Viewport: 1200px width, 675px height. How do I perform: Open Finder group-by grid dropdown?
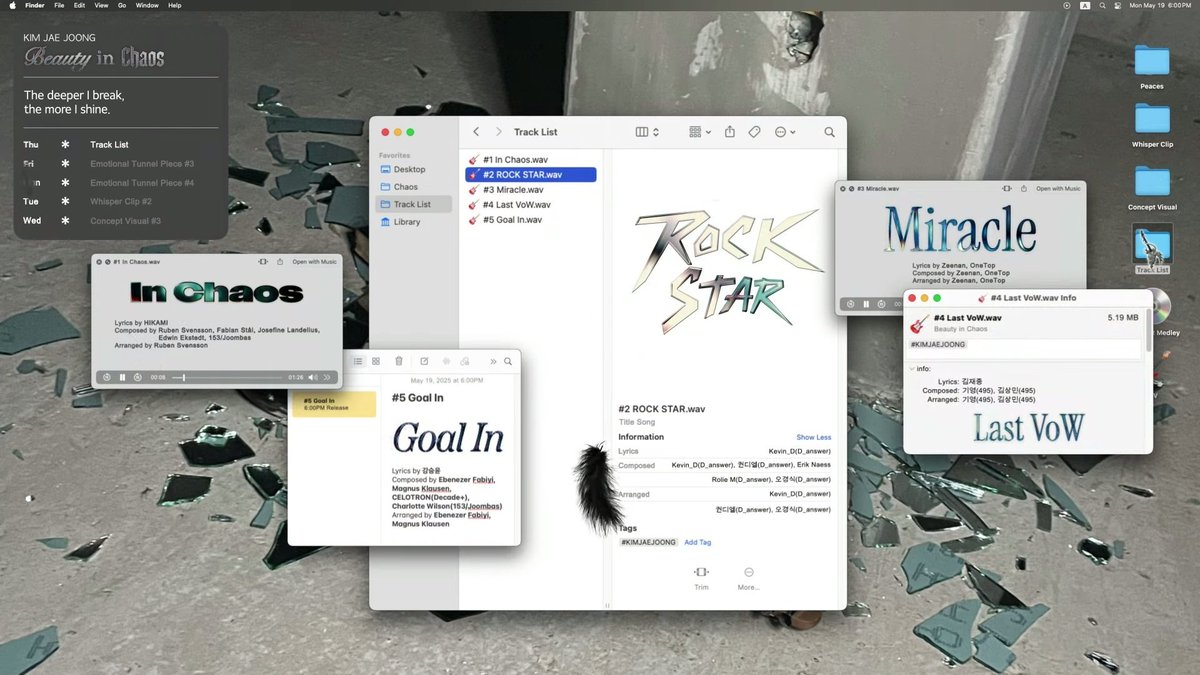(700, 132)
